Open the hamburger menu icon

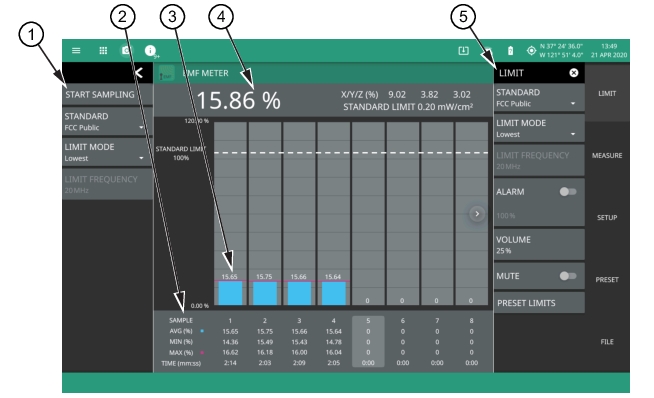(x=76, y=51)
